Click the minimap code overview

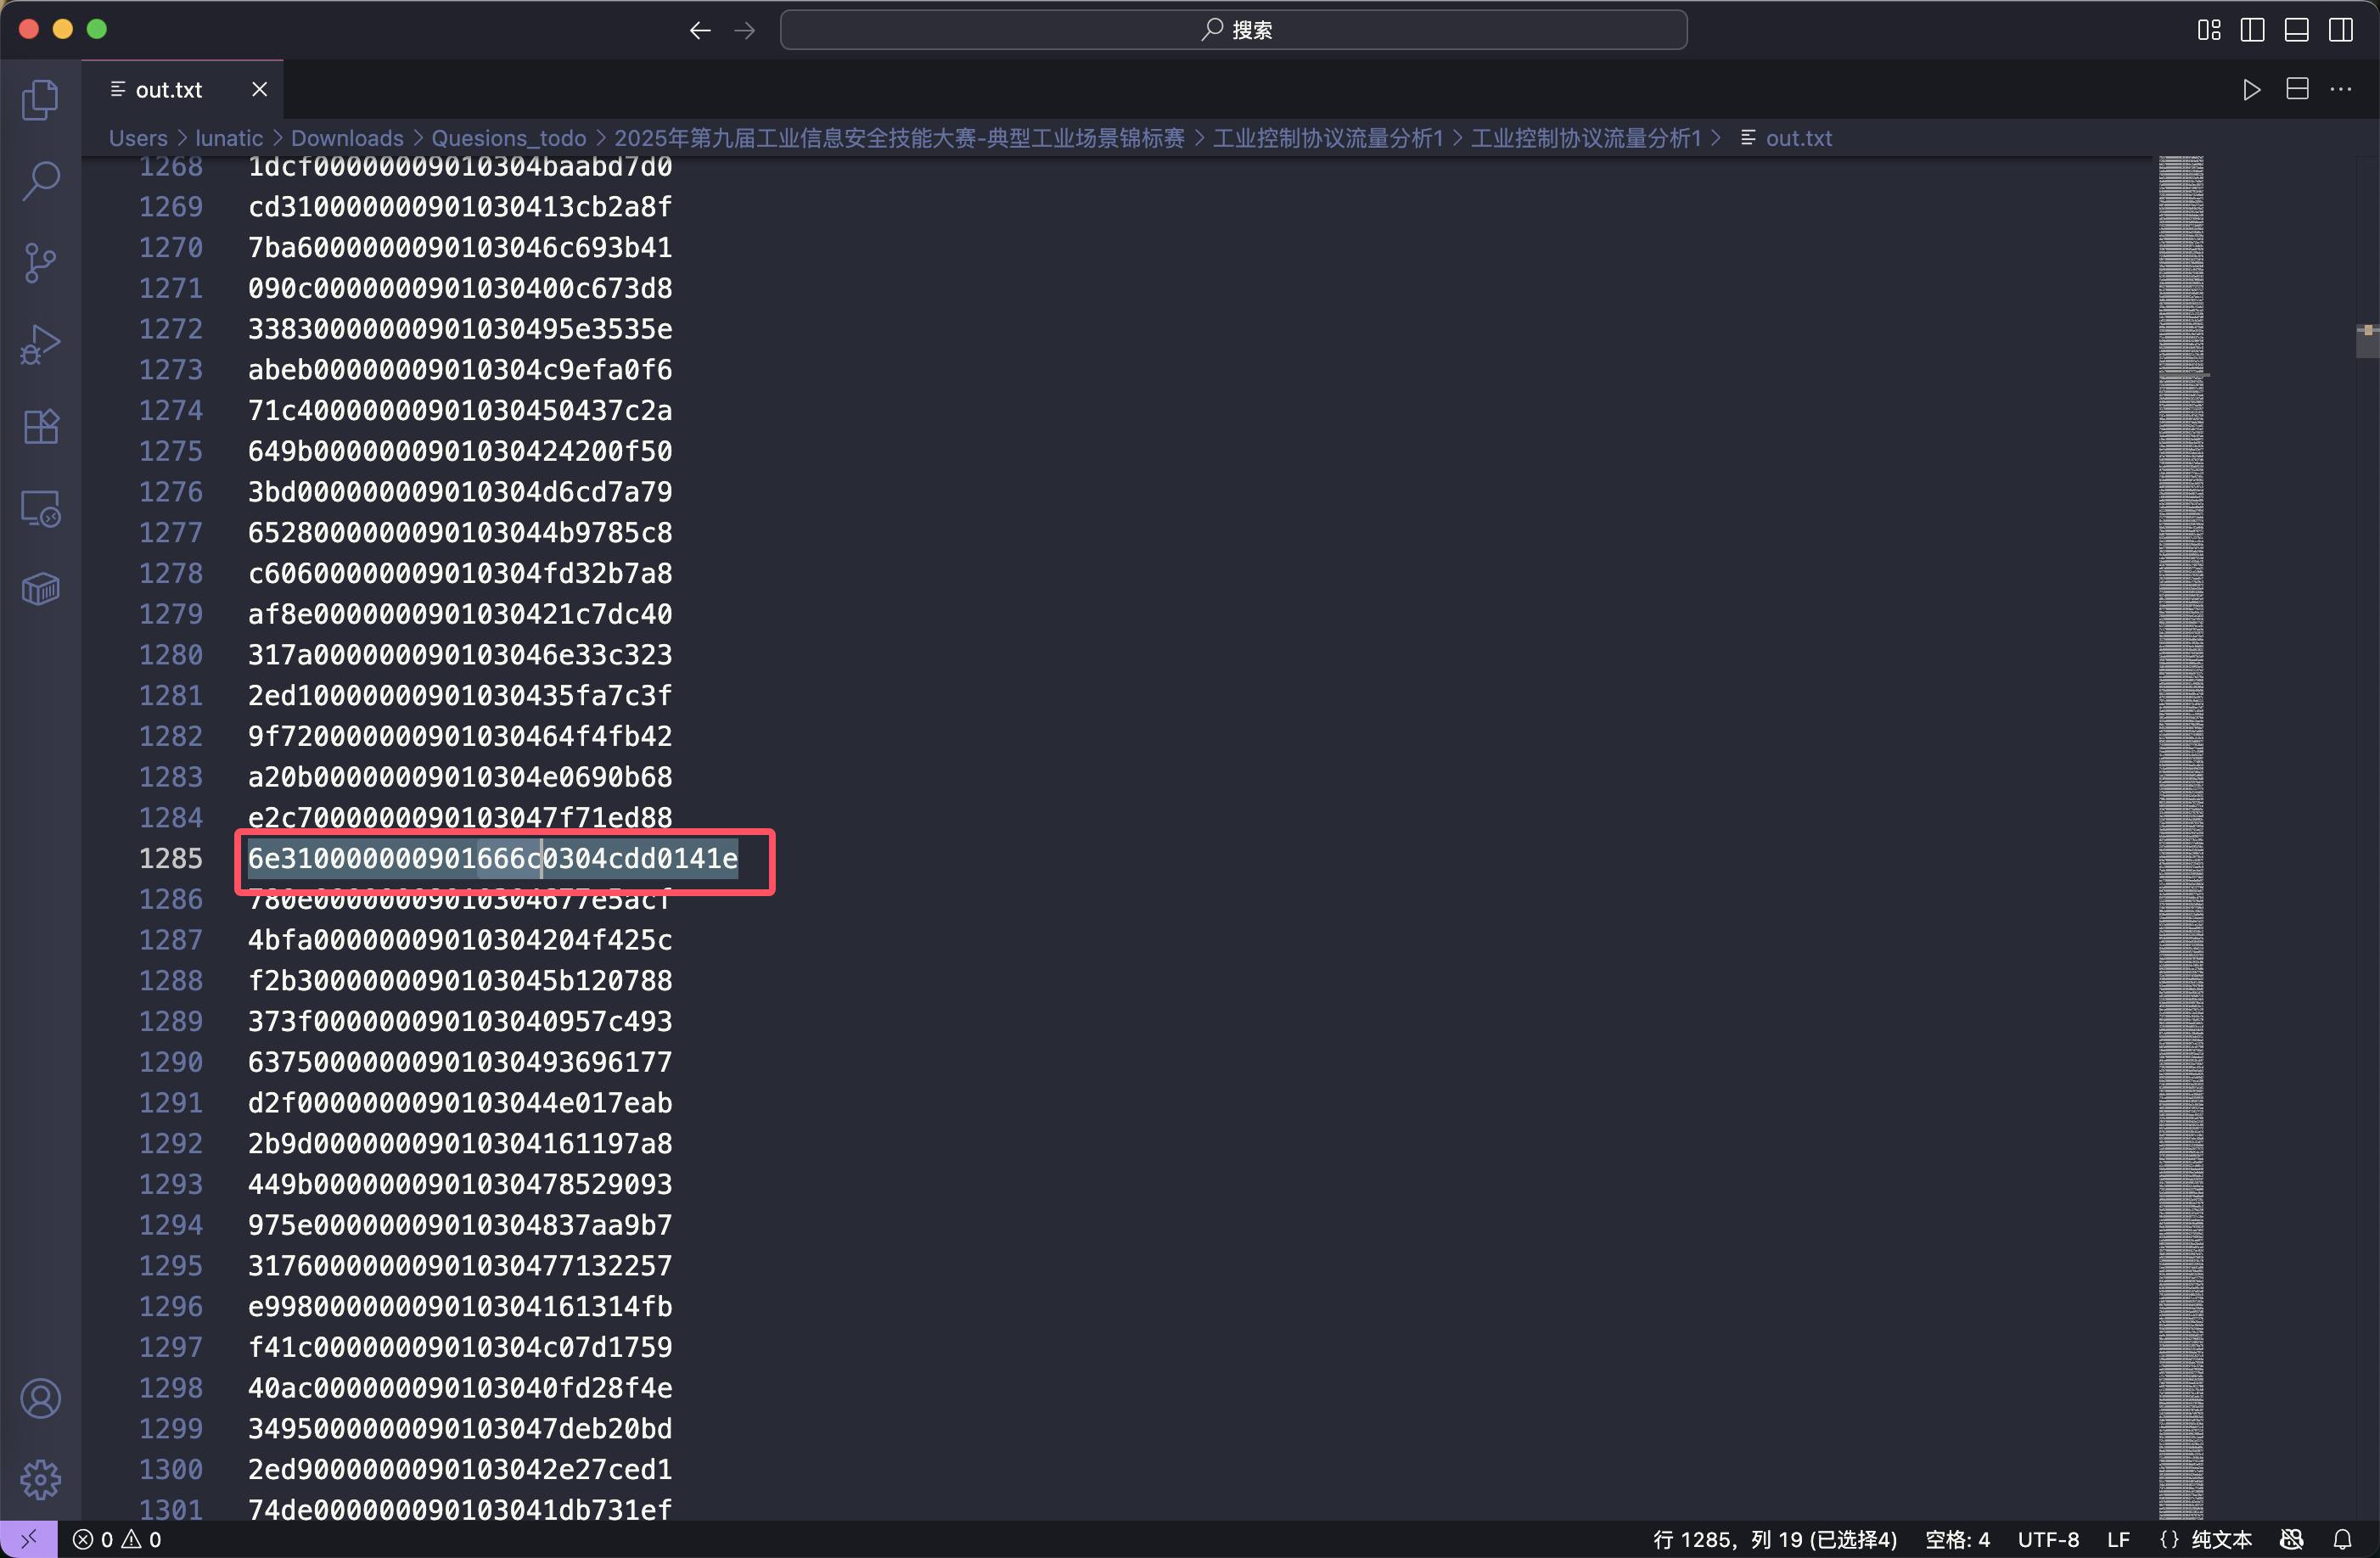coord(2181,838)
